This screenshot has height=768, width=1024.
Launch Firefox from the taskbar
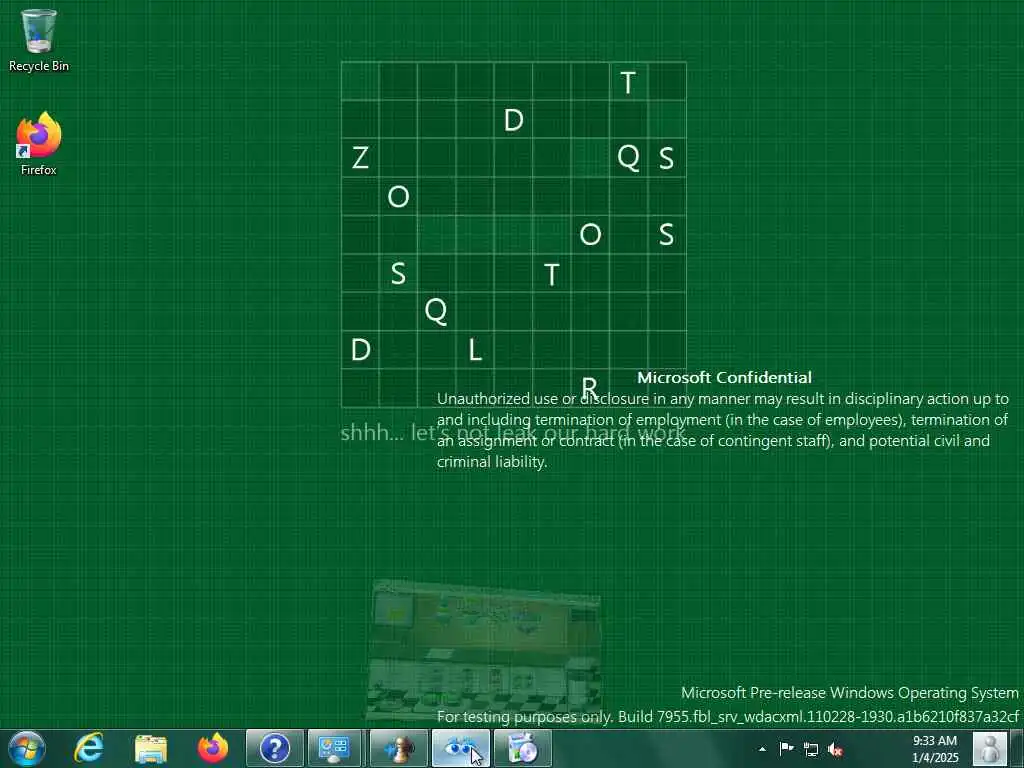tap(213, 748)
